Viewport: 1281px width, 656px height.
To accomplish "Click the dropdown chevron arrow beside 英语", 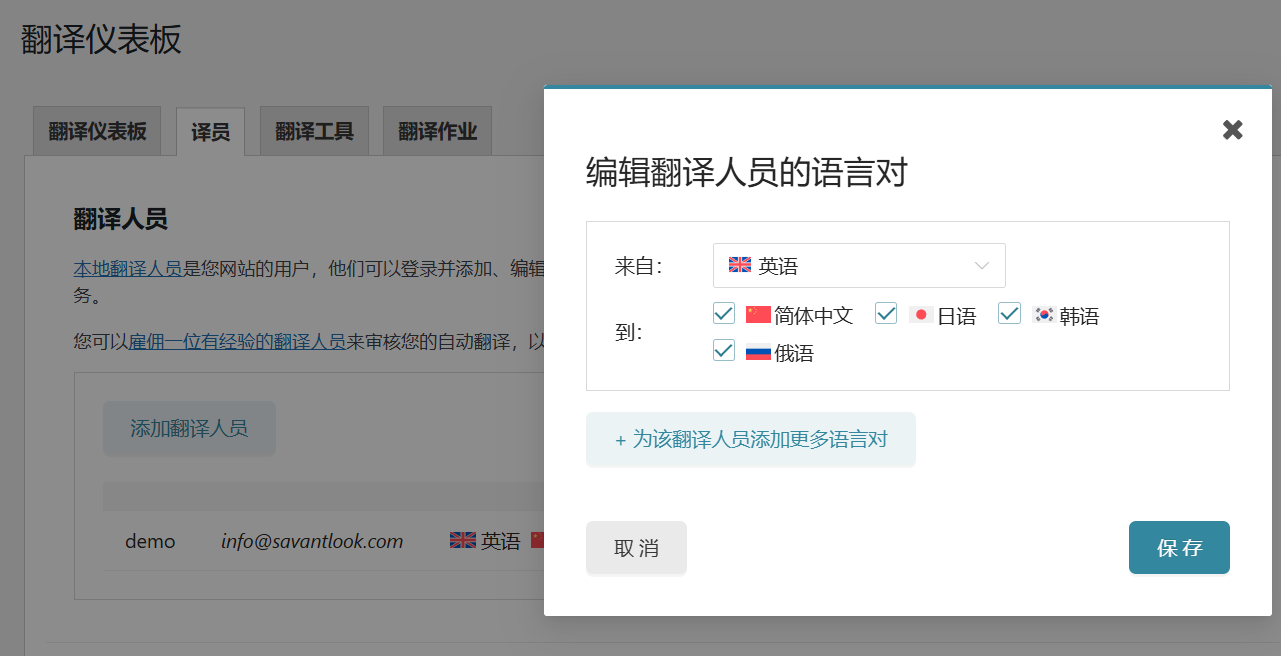I will pos(981,266).
